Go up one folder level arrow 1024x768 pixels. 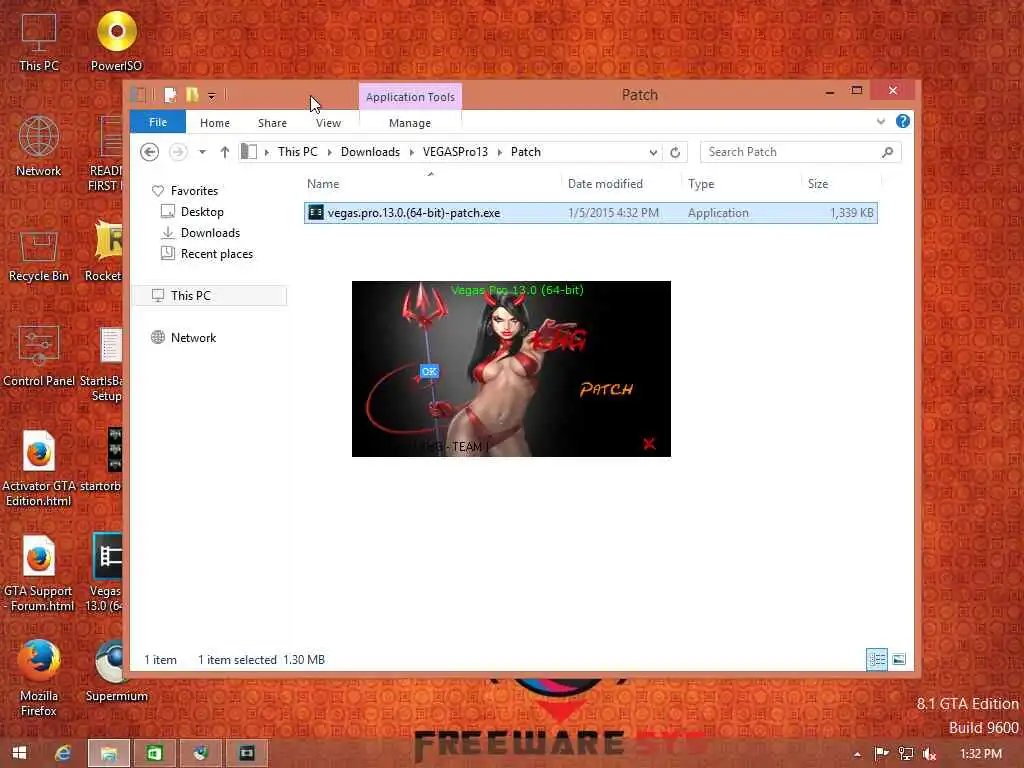(225, 152)
